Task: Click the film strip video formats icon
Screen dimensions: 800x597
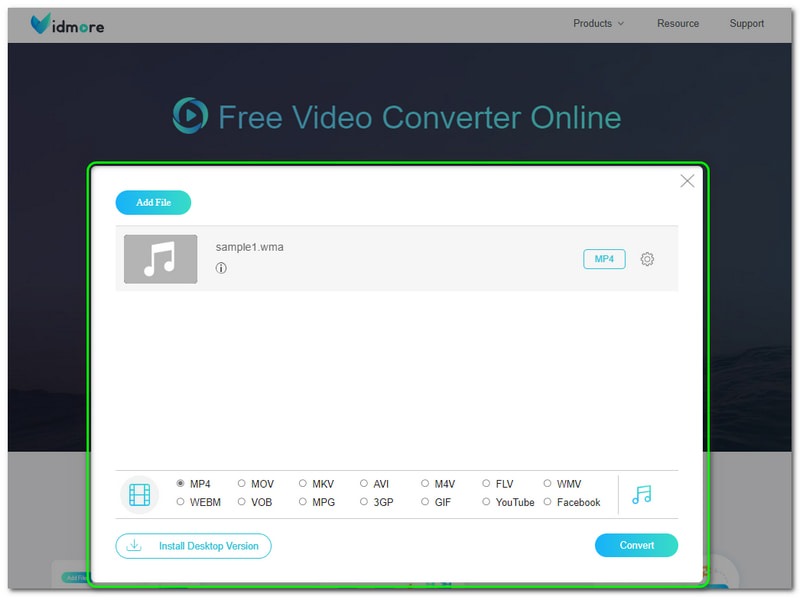Action: [139, 493]
